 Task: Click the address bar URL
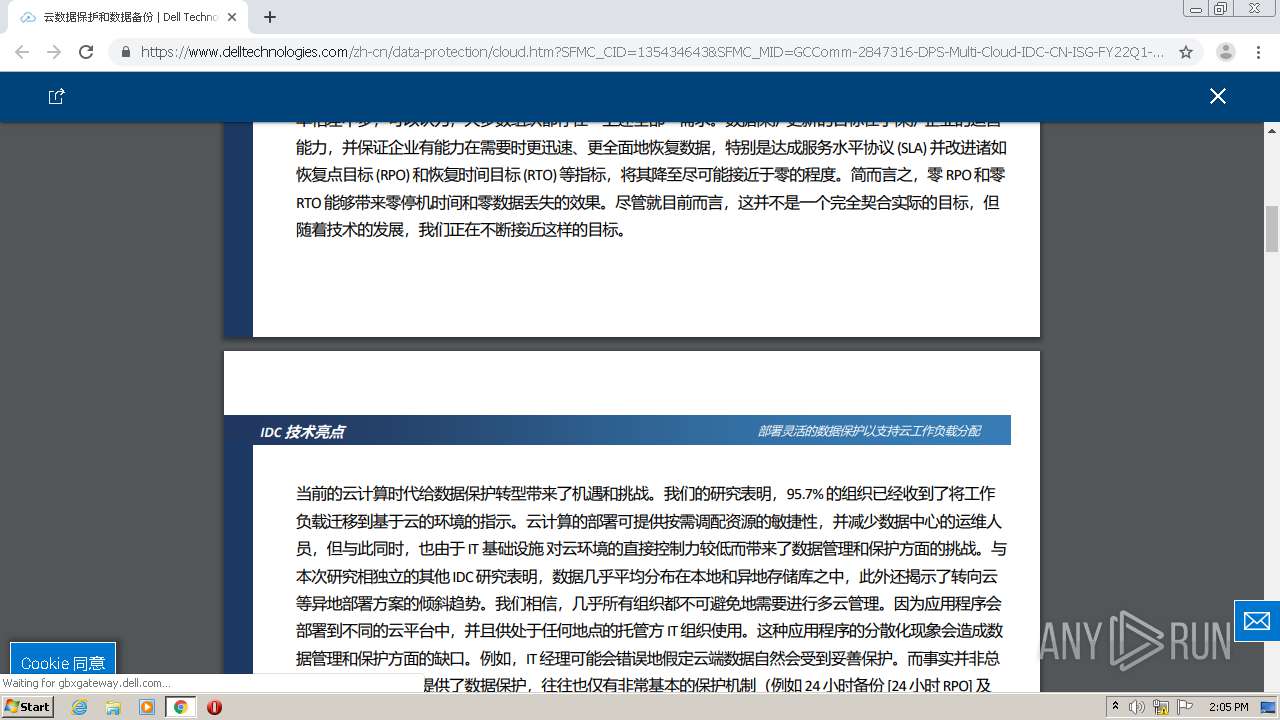(x=652, y=52)
